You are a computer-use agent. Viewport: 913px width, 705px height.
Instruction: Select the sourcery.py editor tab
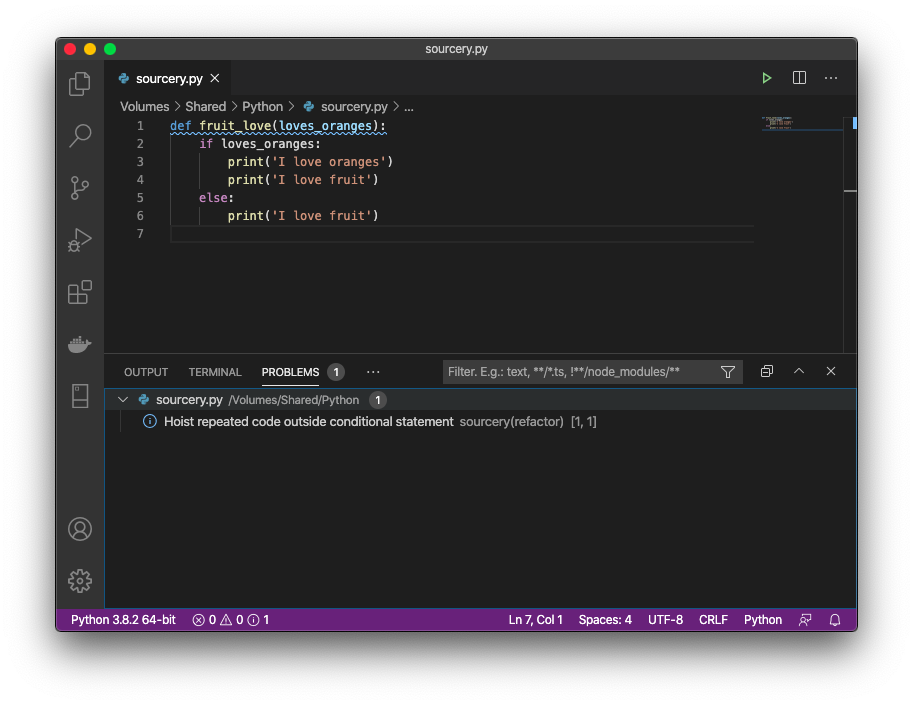coord(168,78)
